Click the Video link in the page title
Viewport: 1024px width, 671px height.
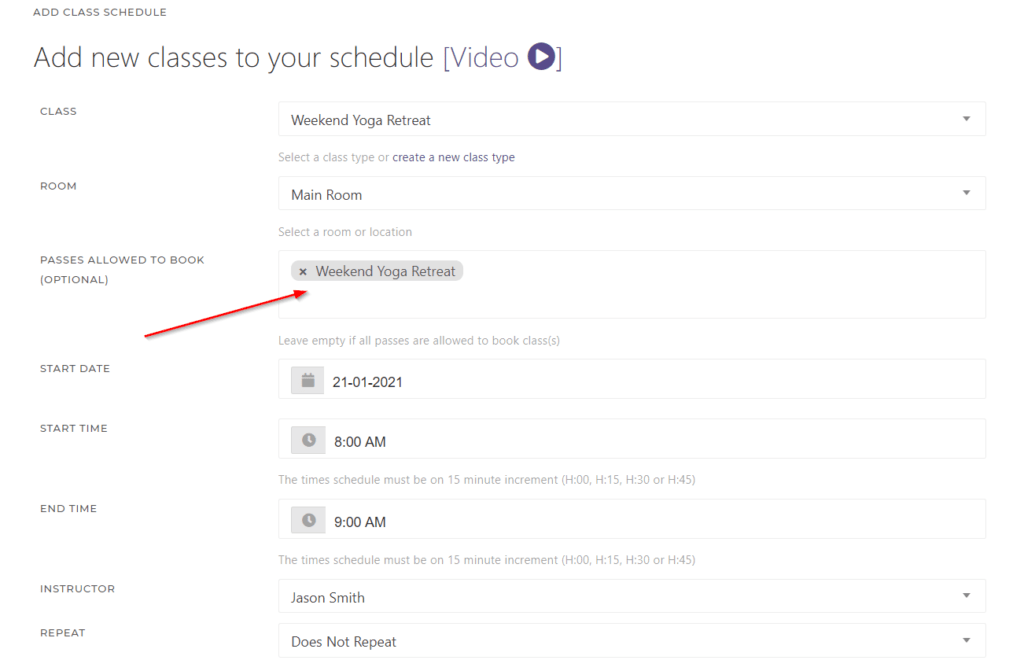point(484,57)
